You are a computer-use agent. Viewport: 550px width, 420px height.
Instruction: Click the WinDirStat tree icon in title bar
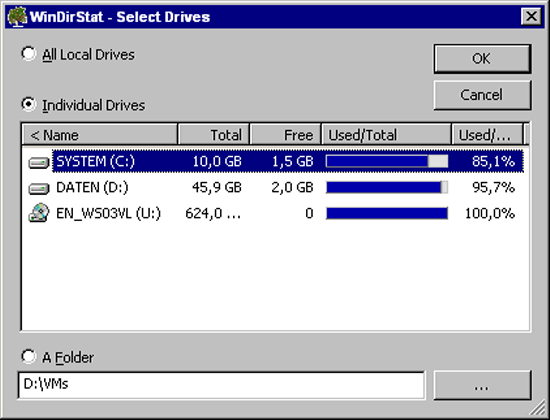click(x=17, y=16)
